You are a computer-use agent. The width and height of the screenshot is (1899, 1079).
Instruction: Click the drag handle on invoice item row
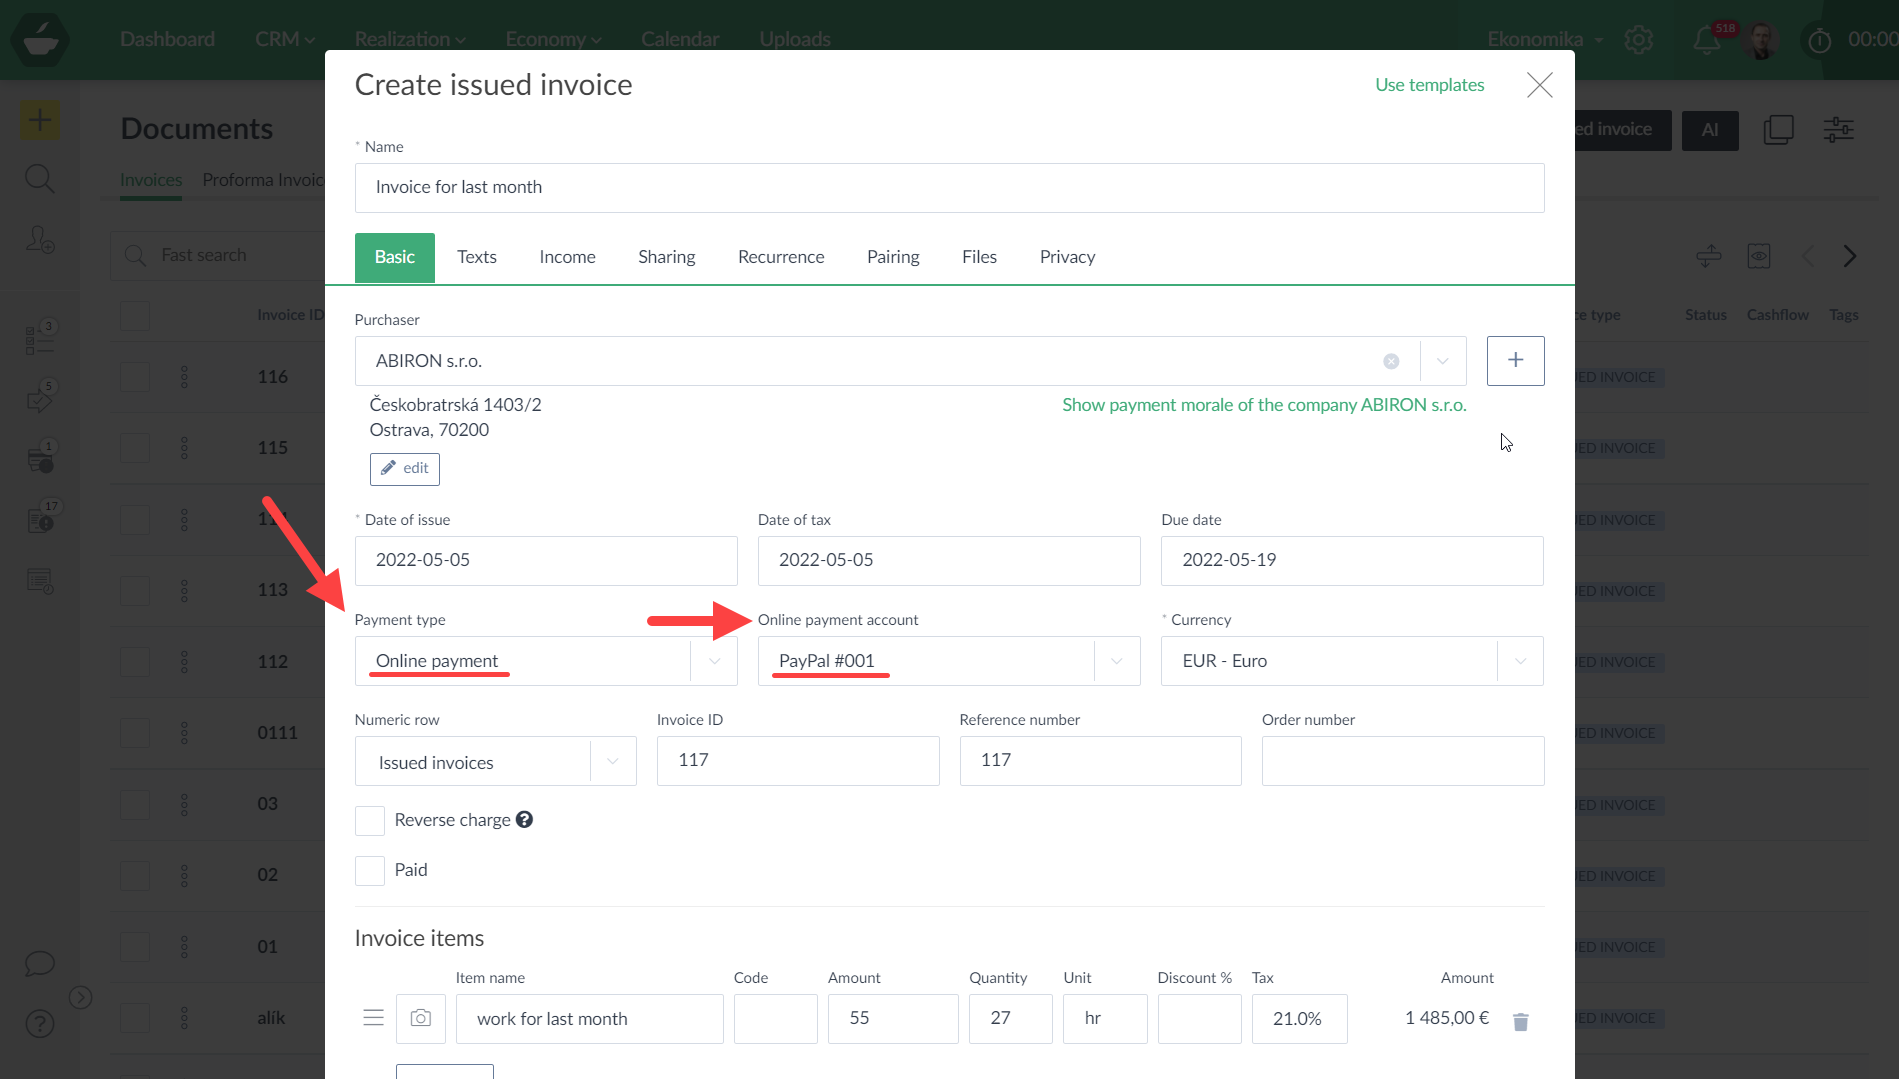coord(373,1018)
